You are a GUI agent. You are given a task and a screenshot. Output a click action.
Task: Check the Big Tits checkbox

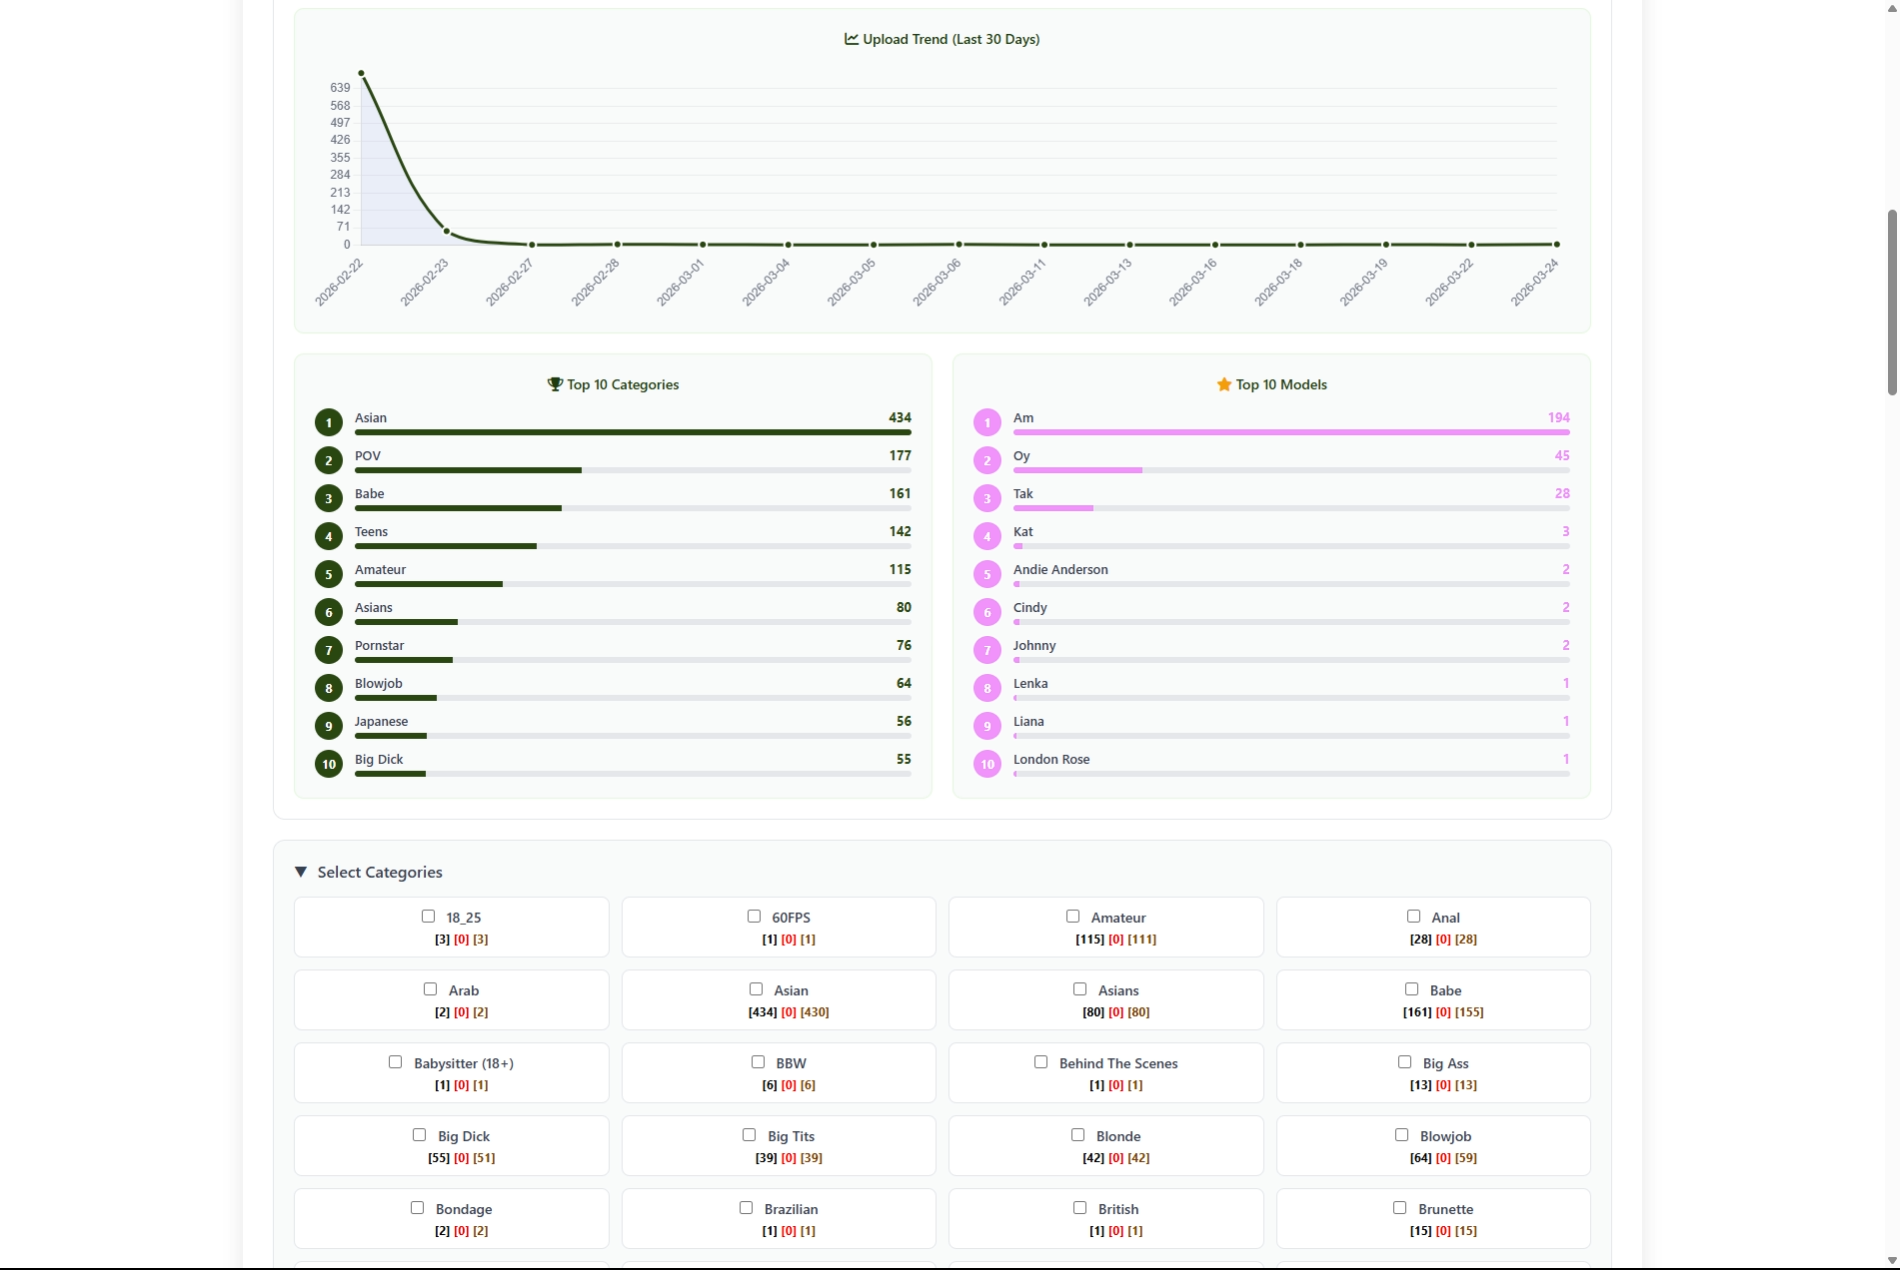(747, 1135)
